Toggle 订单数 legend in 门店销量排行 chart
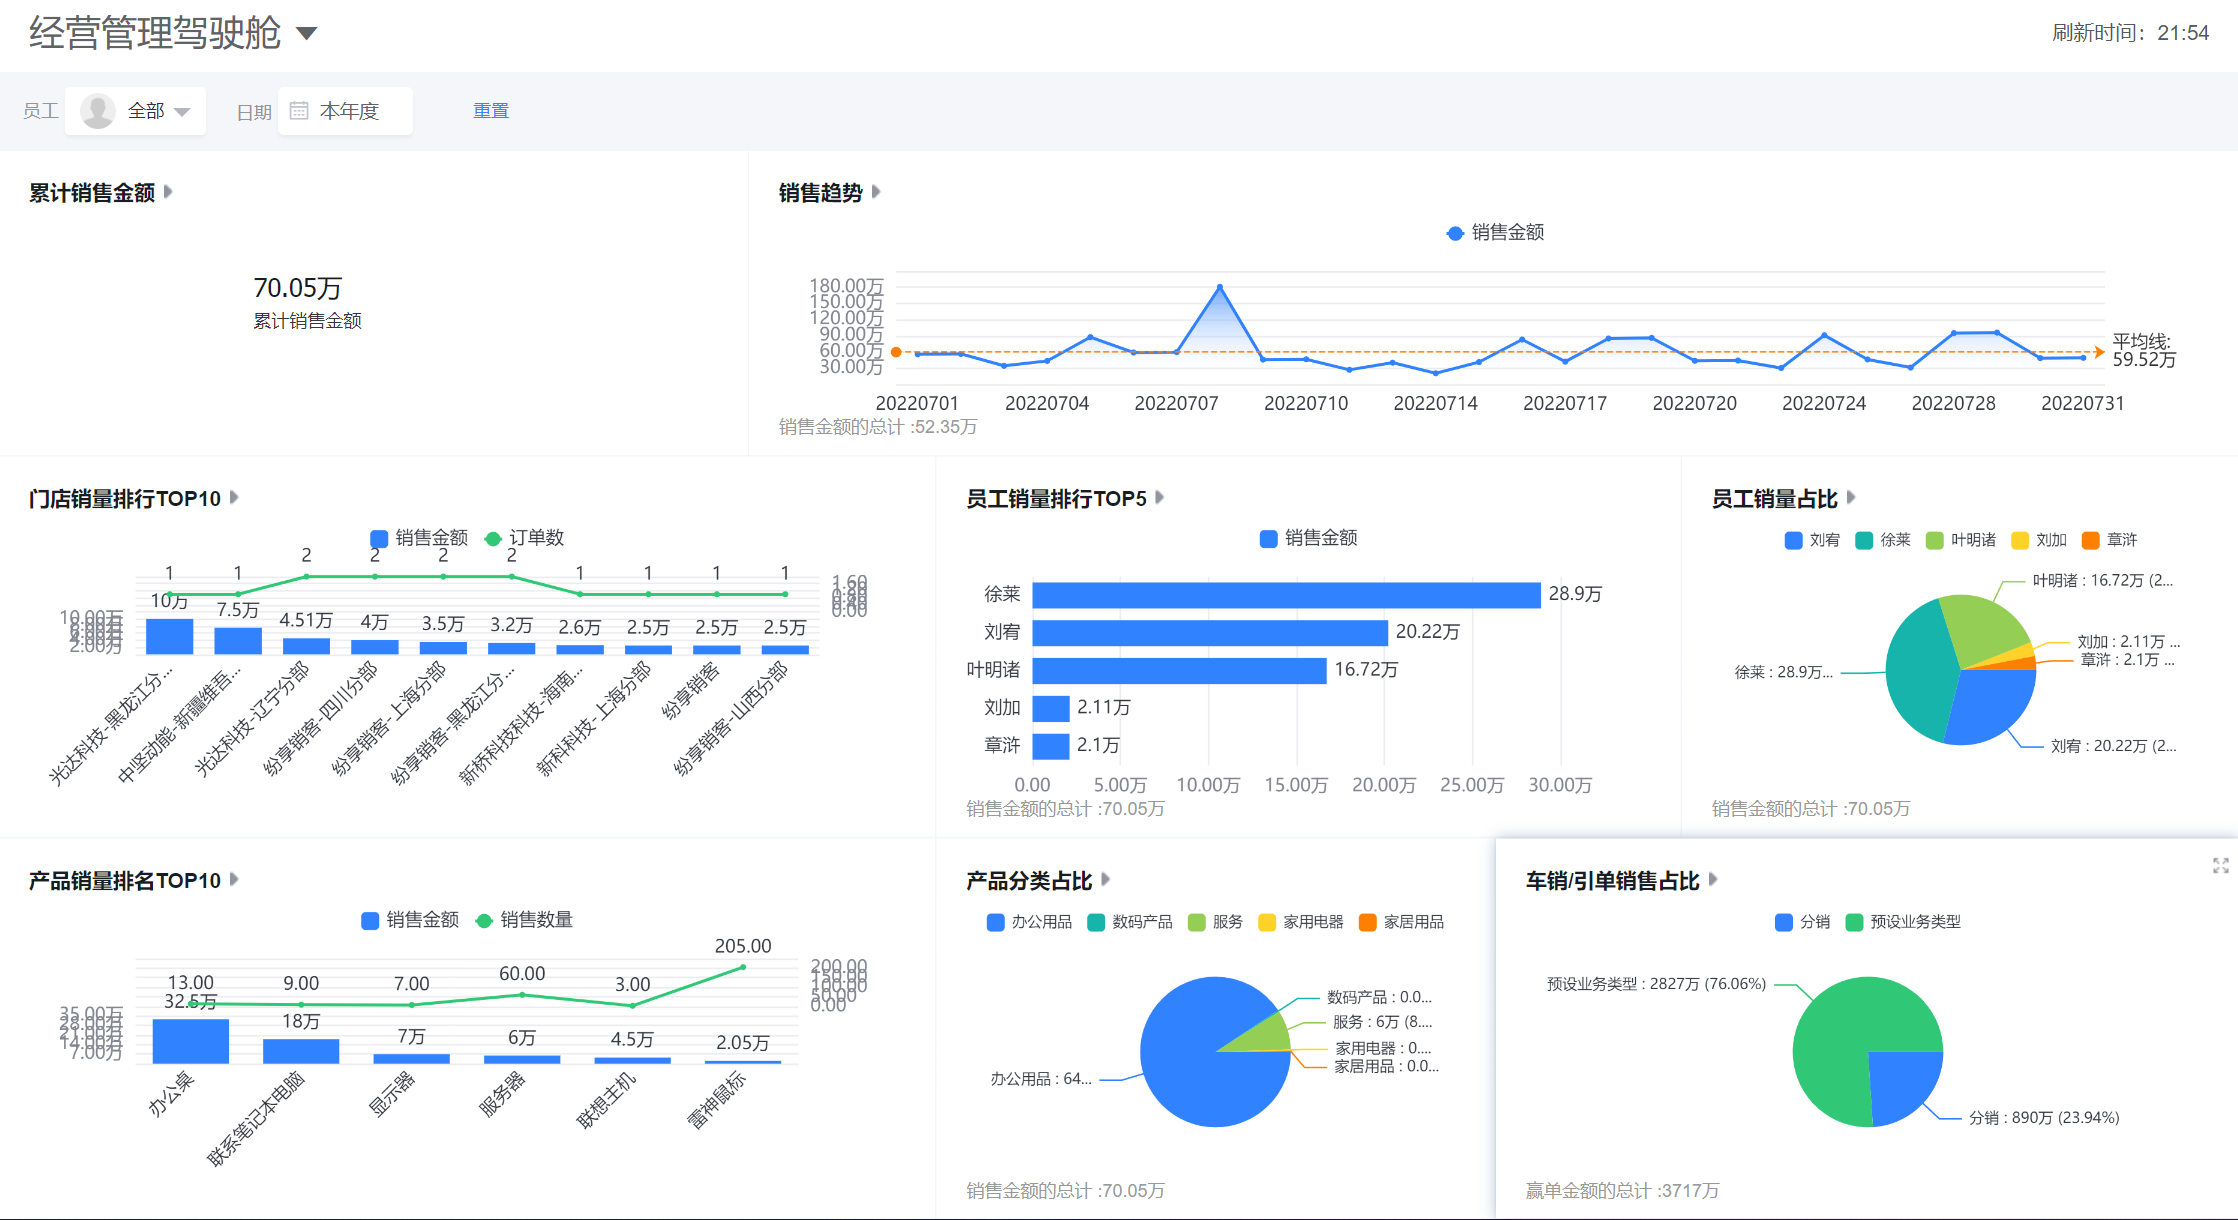 coord(524,538)
